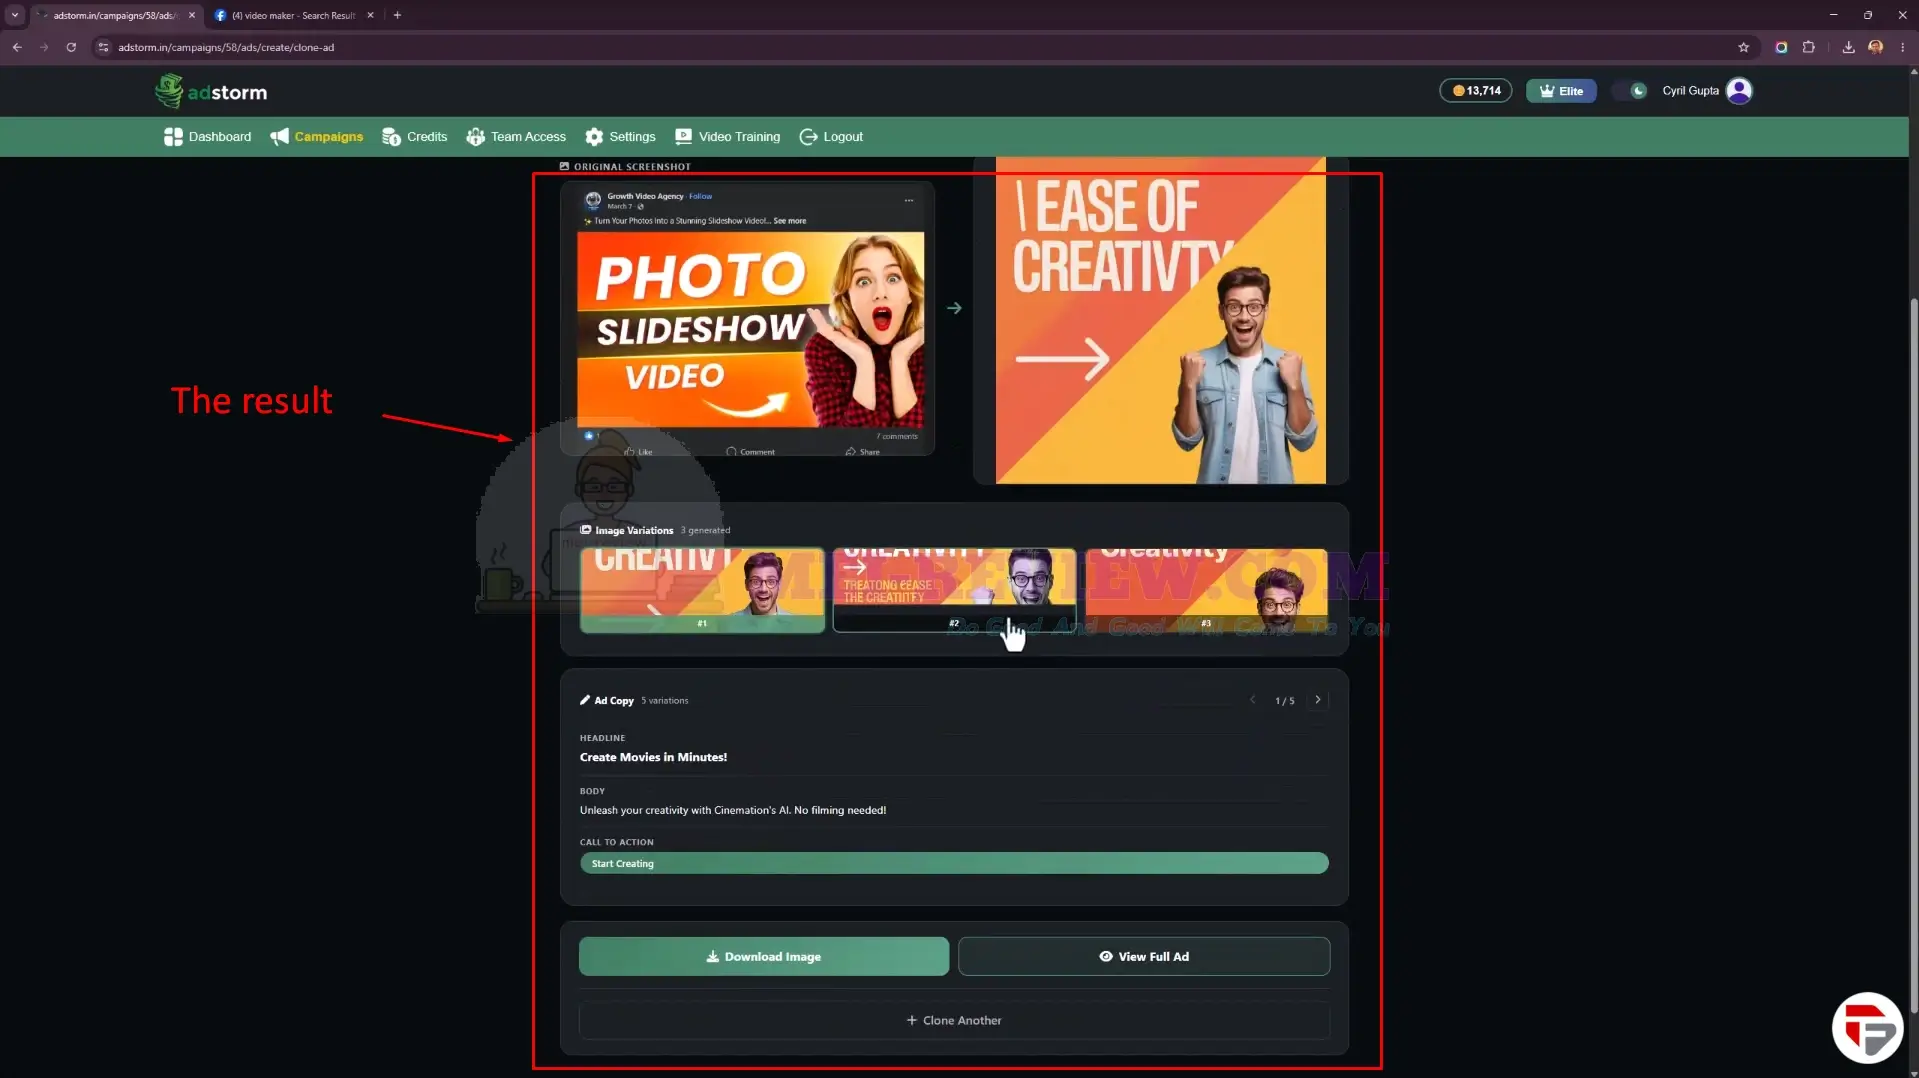Reload the page
Screen dimensions: 1919x1078
pyautogui.click(x=71, y=47)
